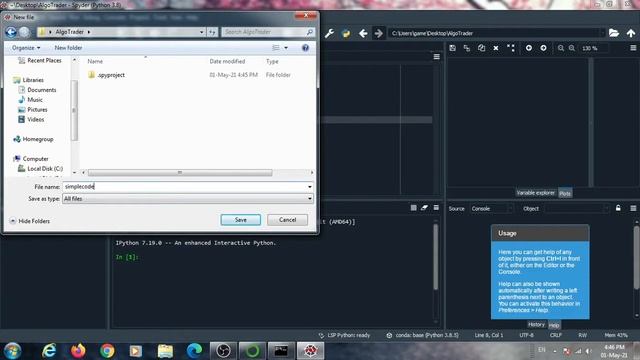This screenshot has height=360, width=640.
Task: Refresh the dialog folder location
Action: (212, 32)
